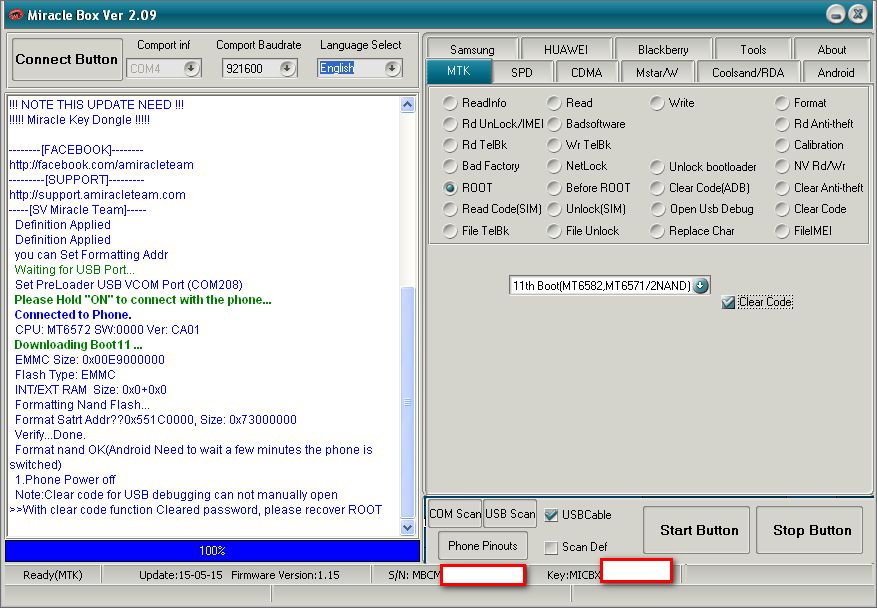Open Phone Pinouts
Viewport: 877px width, 608px height.
(x=482, y=545)
